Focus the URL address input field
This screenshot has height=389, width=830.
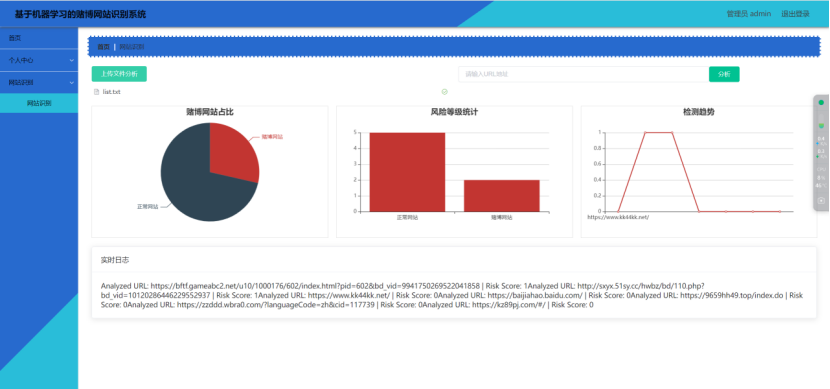coord(583,74)
